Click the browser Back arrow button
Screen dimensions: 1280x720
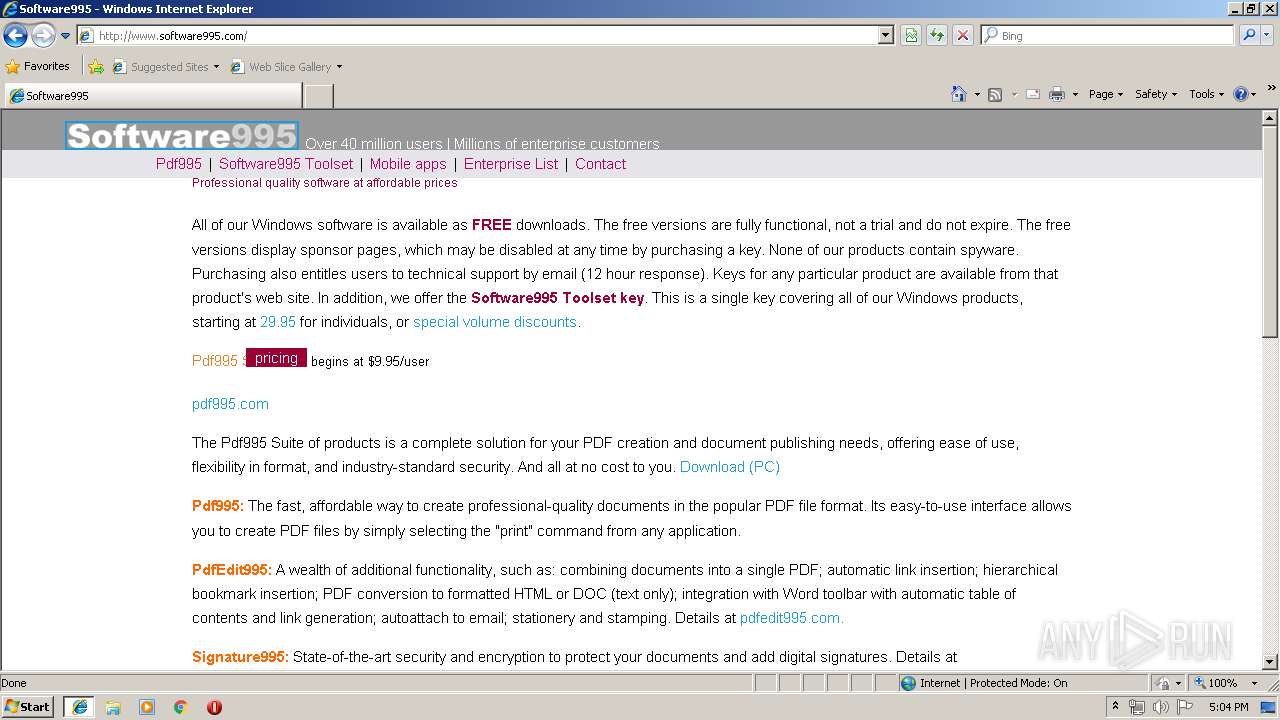pyautogui.click(x=15, y=35)
